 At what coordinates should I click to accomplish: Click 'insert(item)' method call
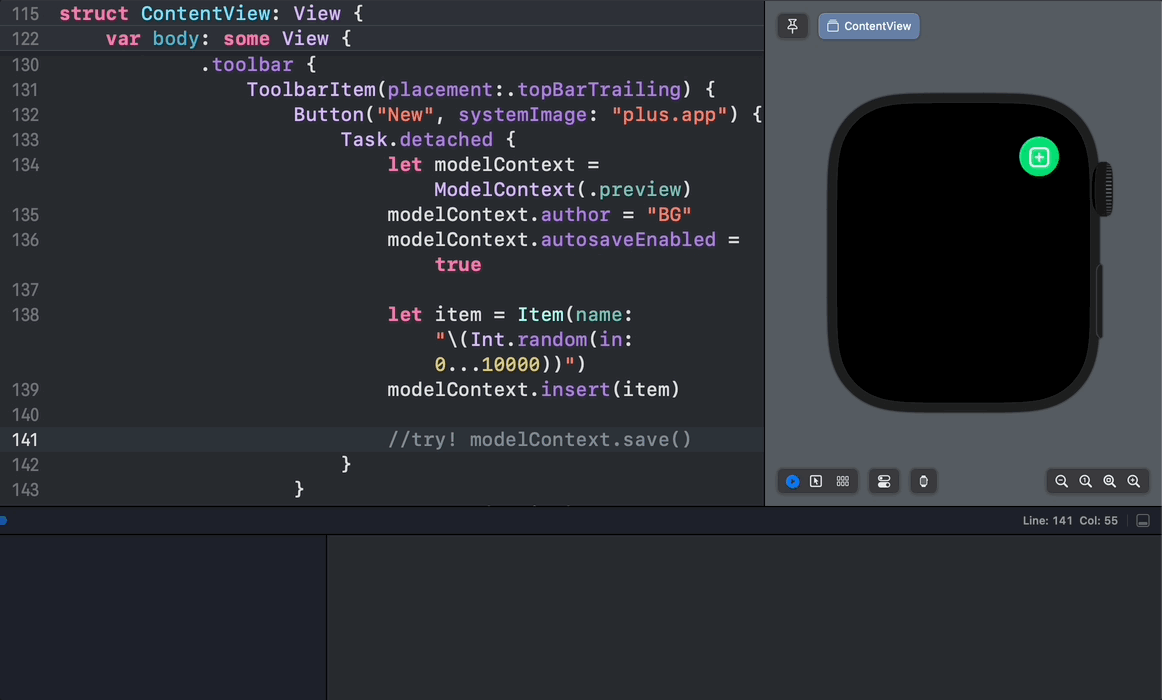(x=610, y=390)
